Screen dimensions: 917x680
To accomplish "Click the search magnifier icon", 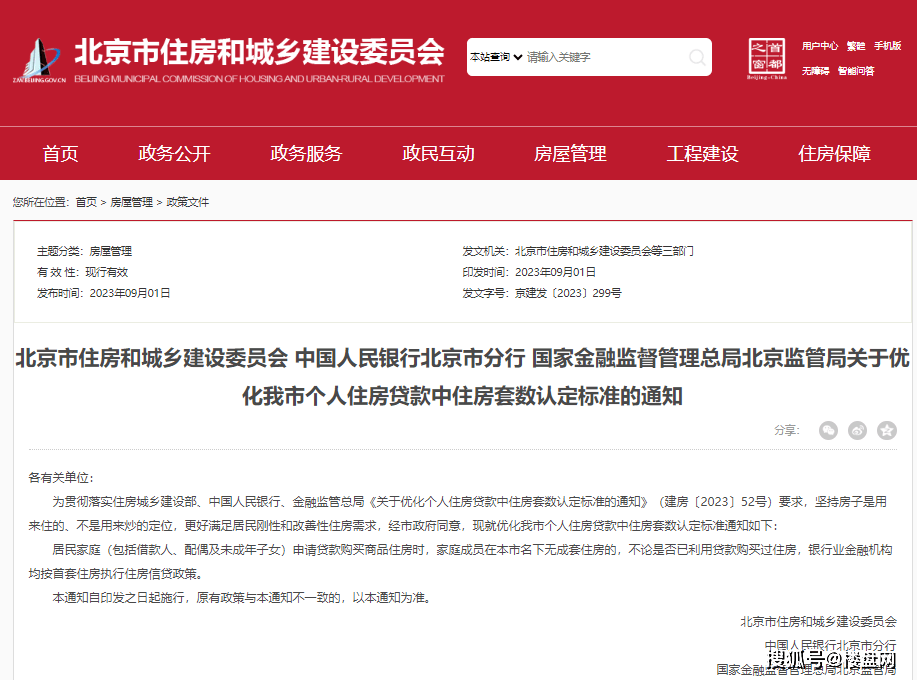I will tap(696, 57).
